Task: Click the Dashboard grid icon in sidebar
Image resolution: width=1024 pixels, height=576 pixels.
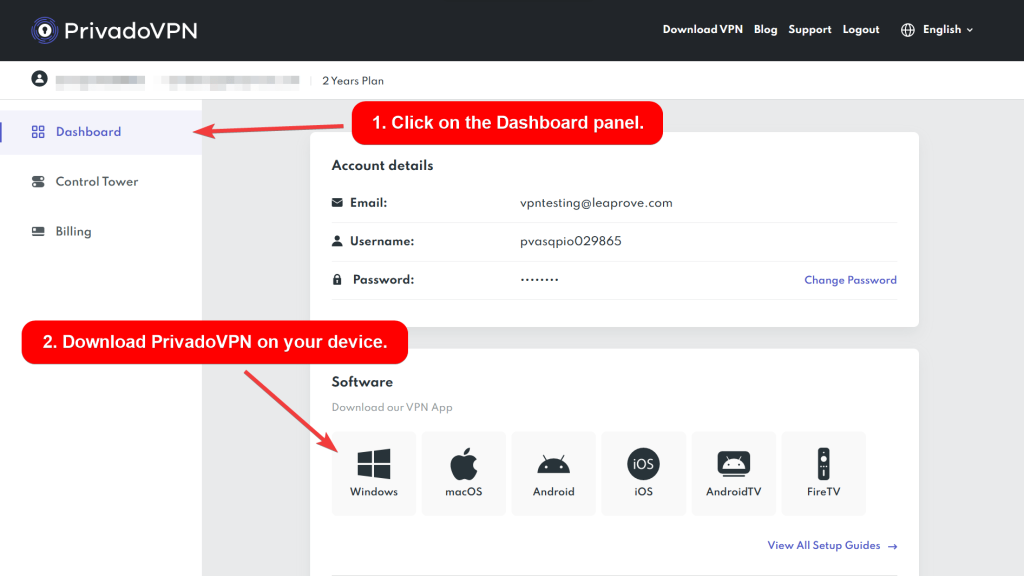Action: click(38, 132)
